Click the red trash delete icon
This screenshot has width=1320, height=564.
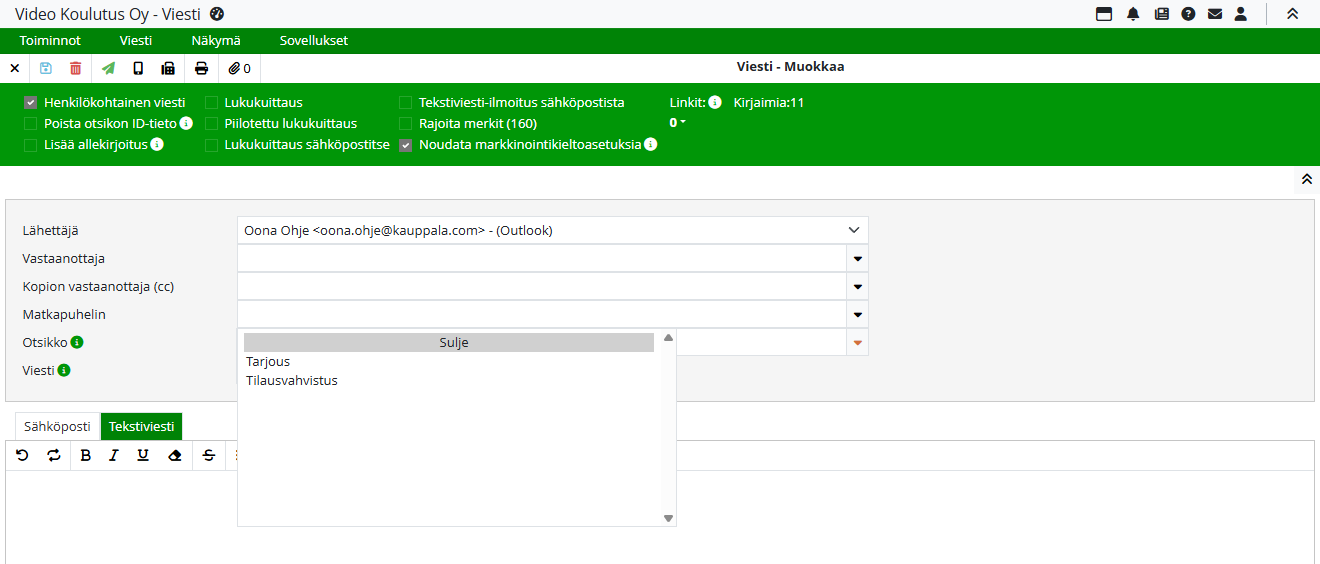tap(76, 68)
